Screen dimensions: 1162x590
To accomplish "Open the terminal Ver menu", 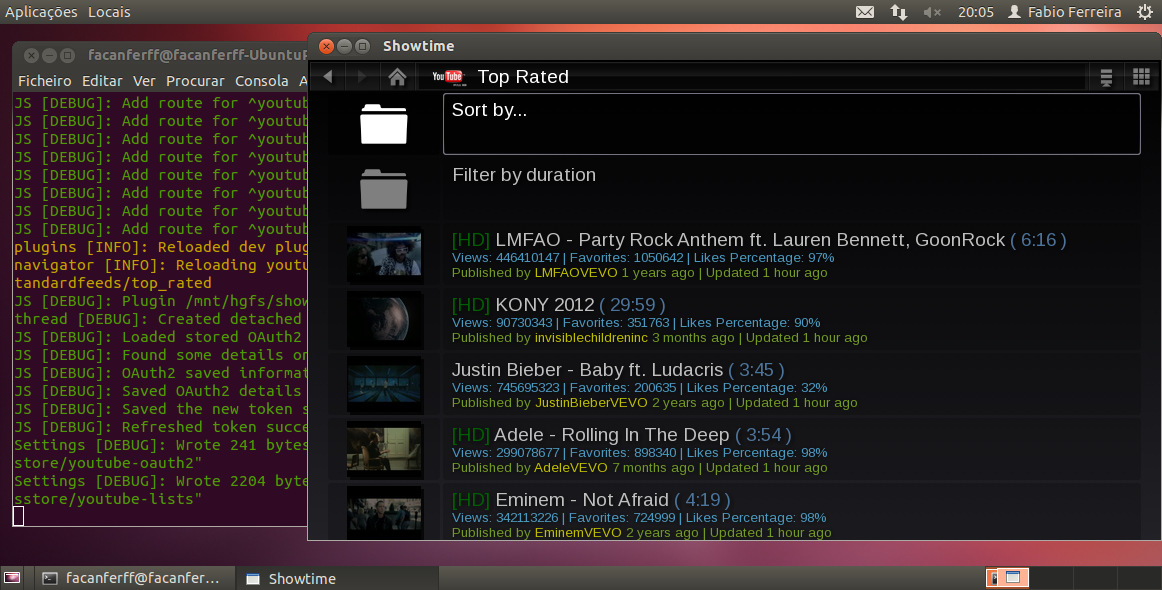I will point(145,81).
